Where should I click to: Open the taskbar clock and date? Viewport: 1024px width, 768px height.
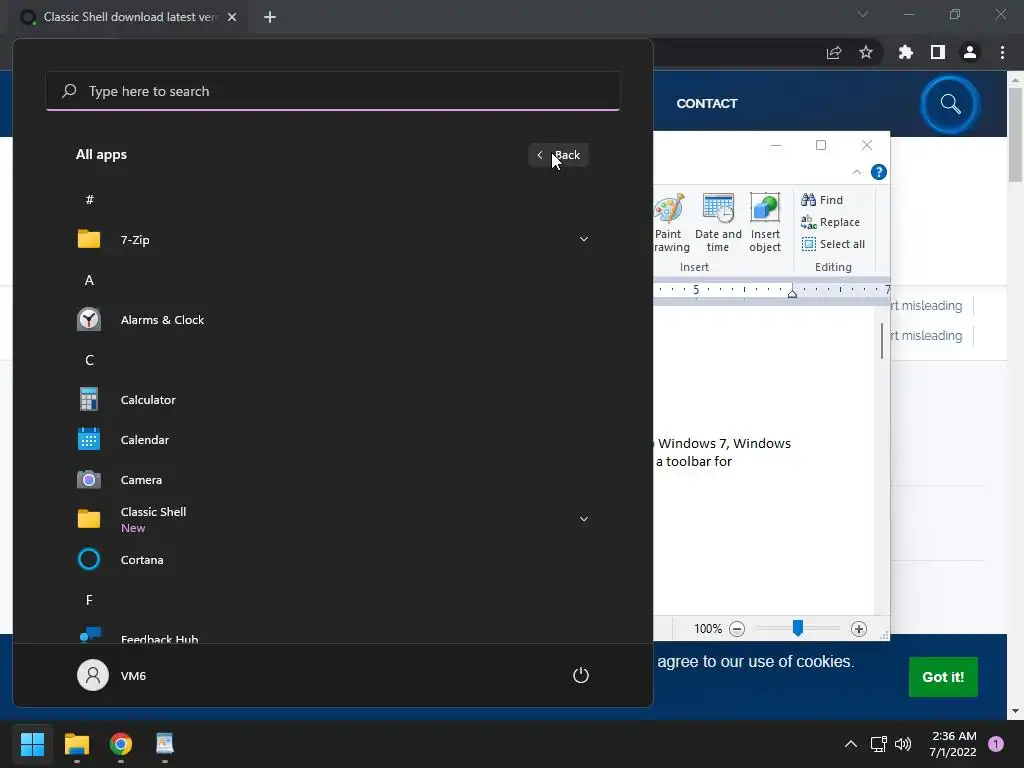click(953, 744)
